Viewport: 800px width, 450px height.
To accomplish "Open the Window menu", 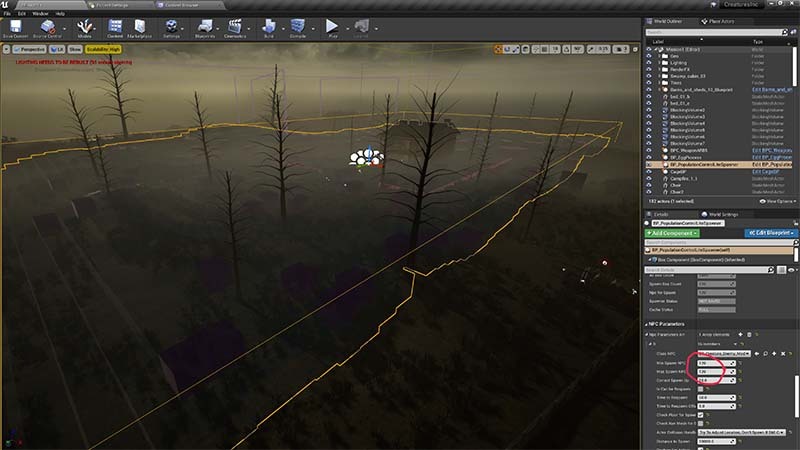I will (x=42, y=14).
